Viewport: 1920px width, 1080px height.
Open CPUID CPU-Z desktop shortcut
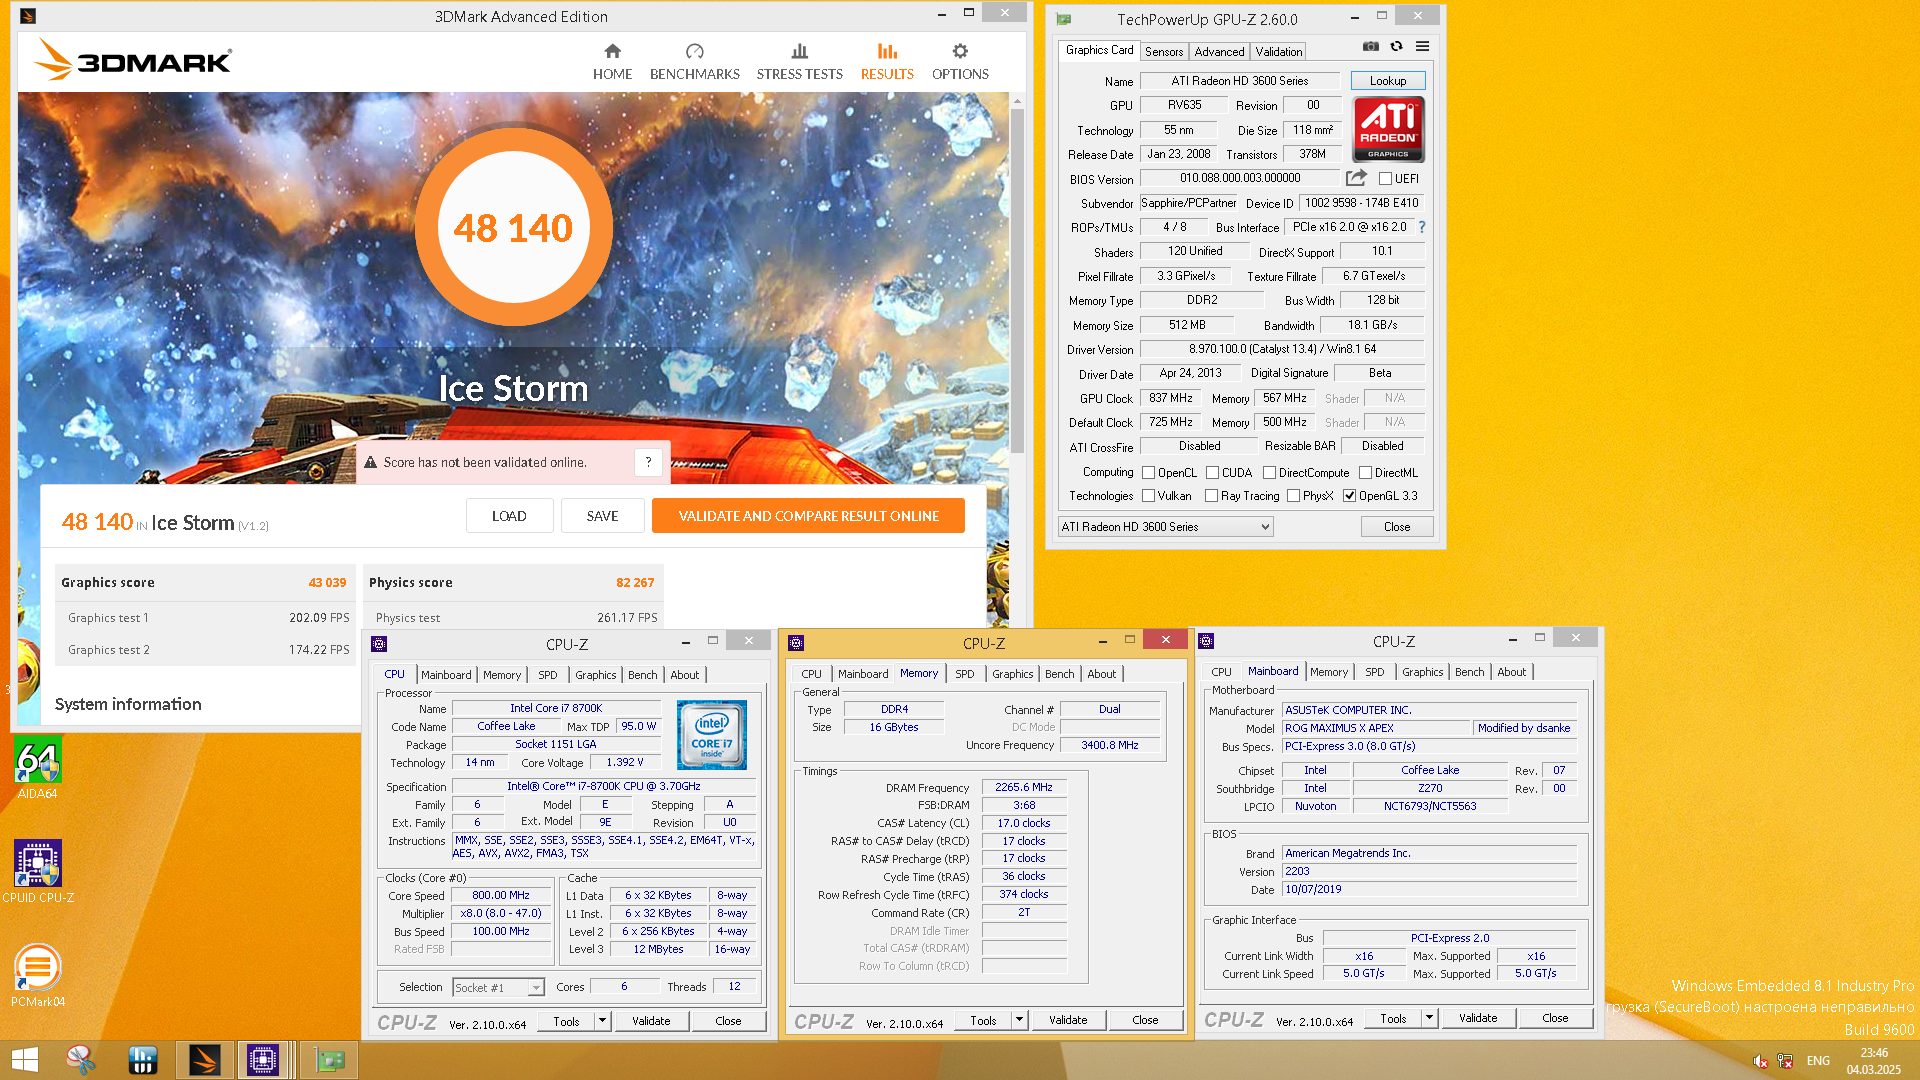click(37, 872)
